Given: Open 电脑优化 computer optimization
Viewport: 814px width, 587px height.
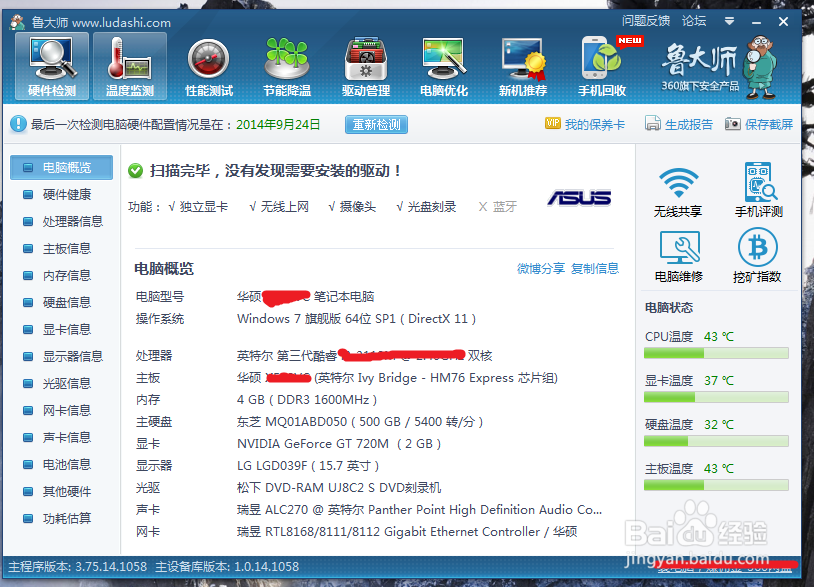Looking at the screenshot, I should click(444, 66).
